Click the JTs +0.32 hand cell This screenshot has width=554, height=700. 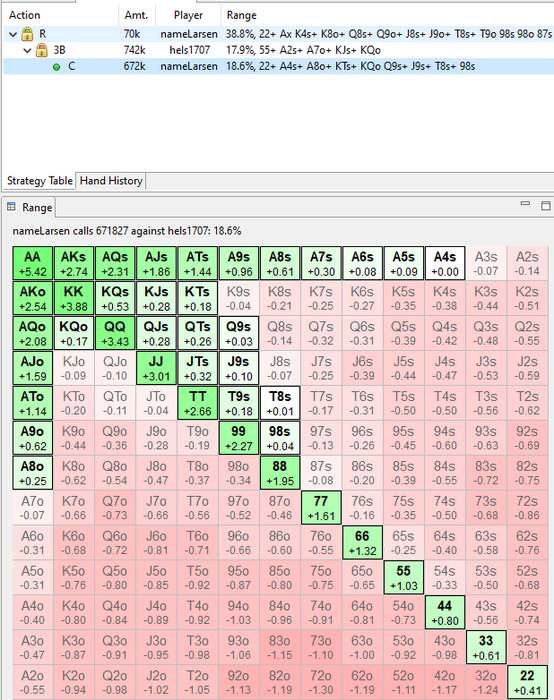[x=197, y=368]
